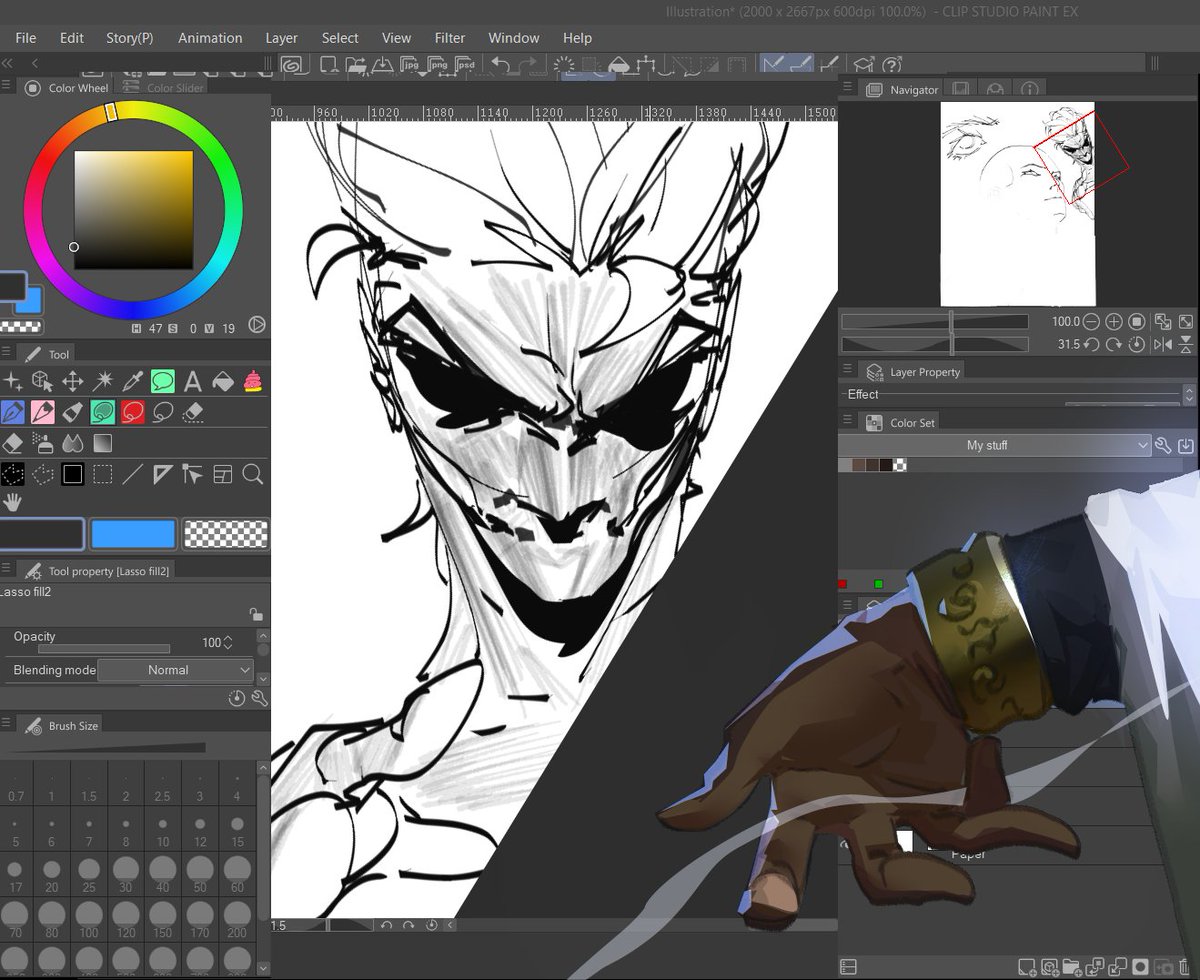
Task: Click the Navigator canvas thumbnail
Action: [x=1018, y=204]
